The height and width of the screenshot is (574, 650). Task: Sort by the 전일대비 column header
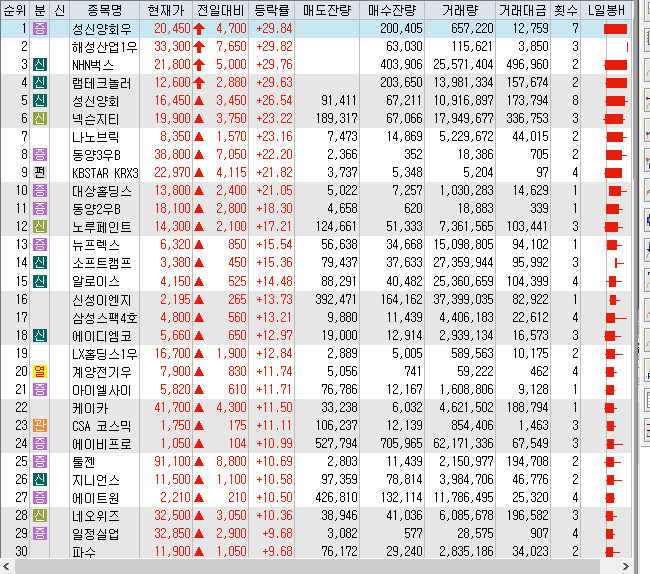pos(221,10)
